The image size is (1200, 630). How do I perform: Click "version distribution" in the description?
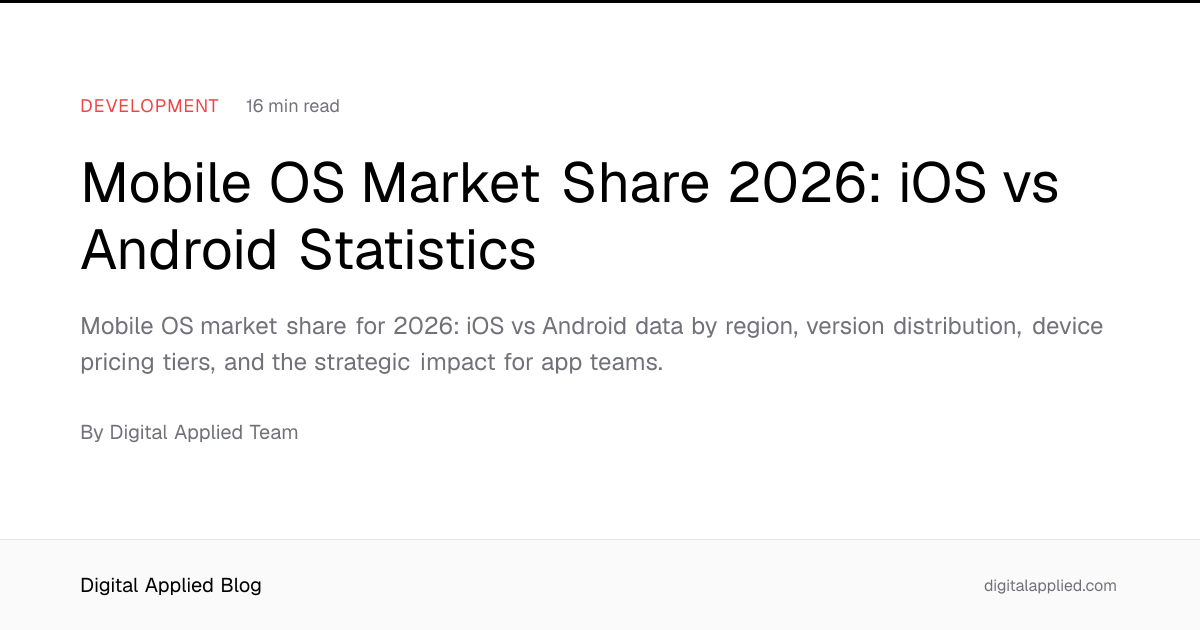[x=913, y=327]
